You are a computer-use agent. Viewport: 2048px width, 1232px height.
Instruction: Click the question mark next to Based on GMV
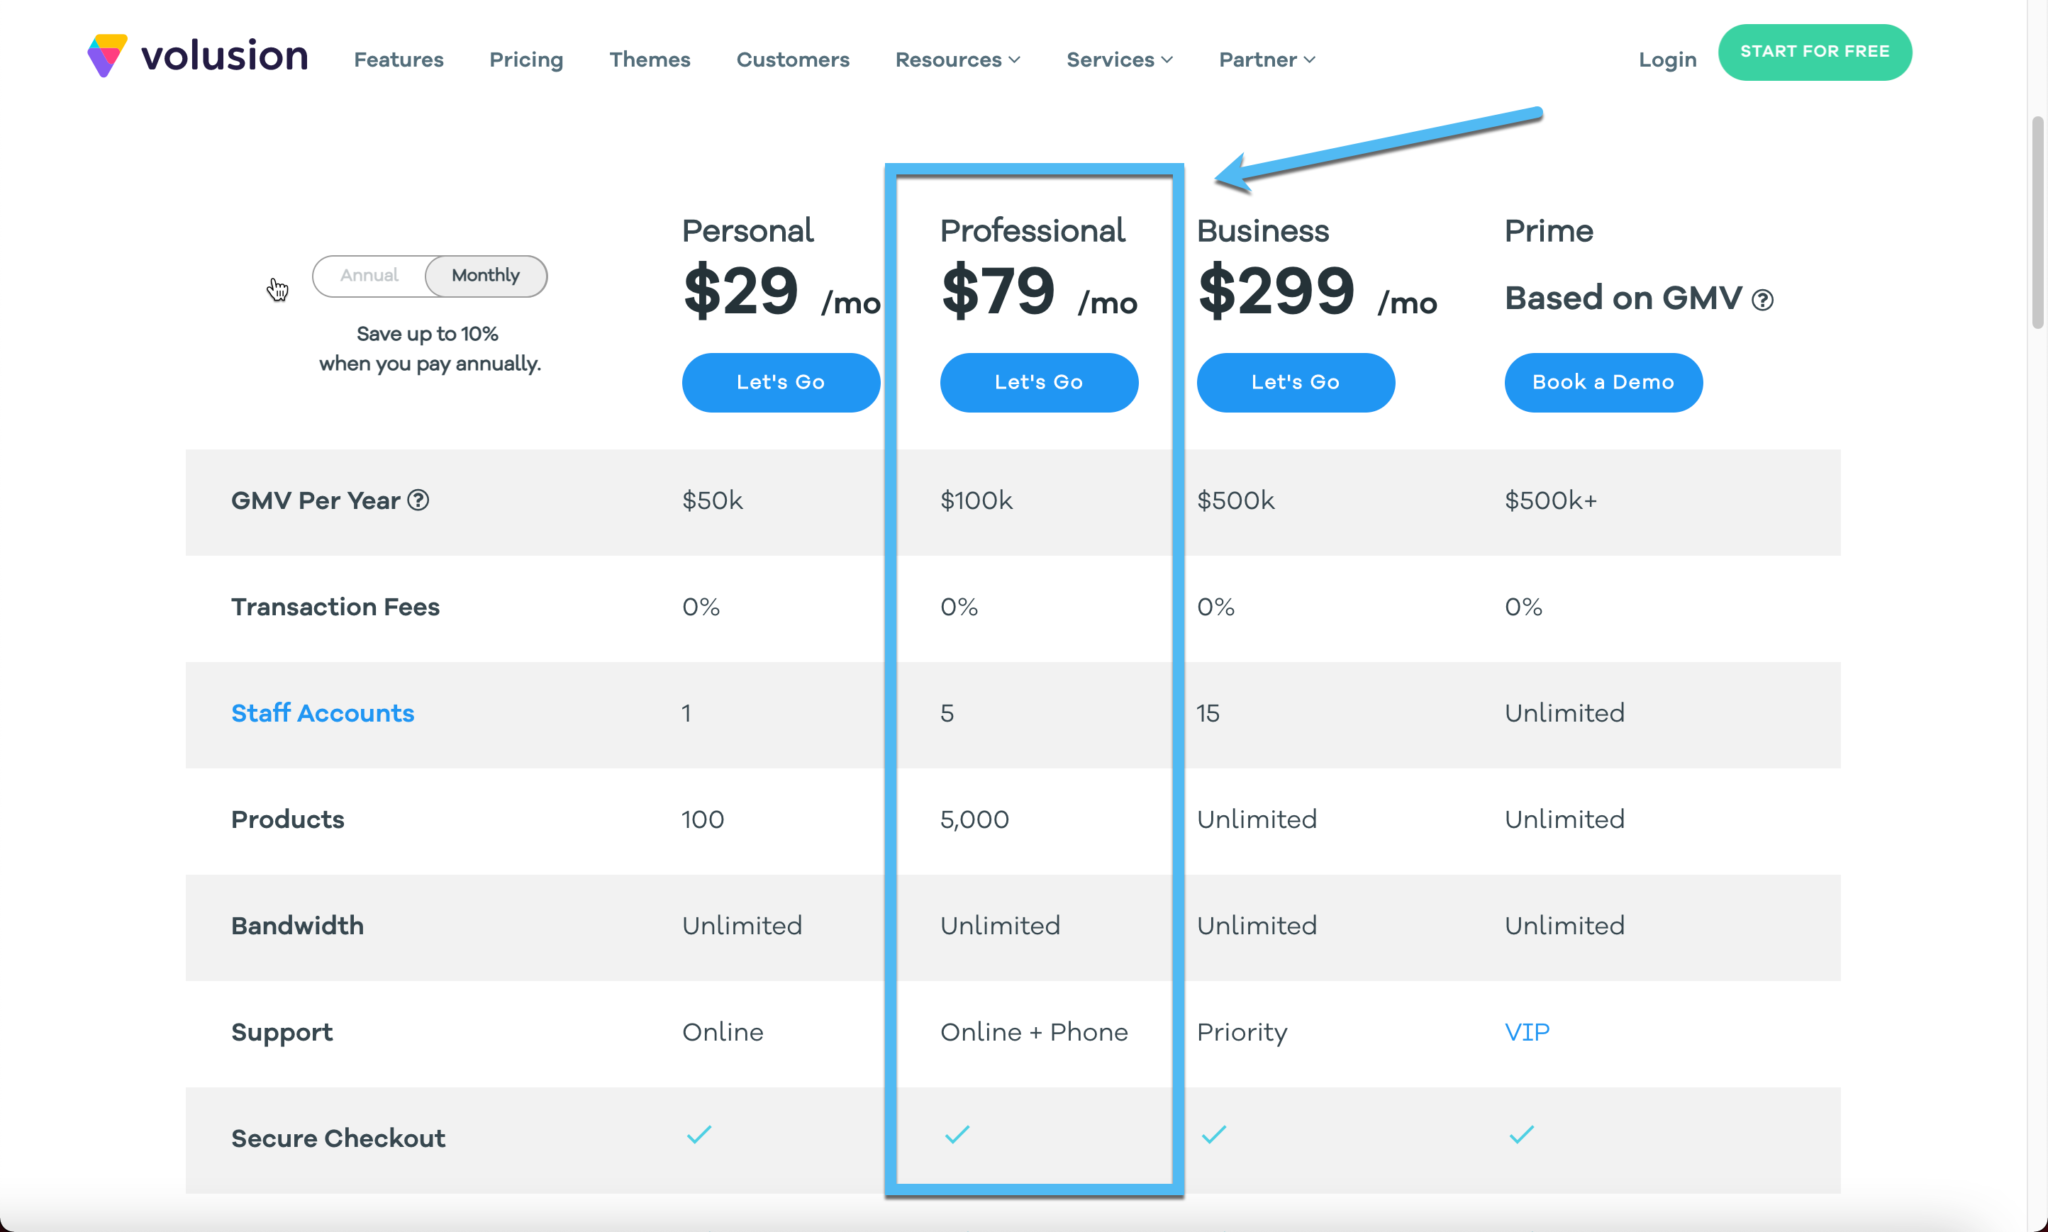[1763, 298]
